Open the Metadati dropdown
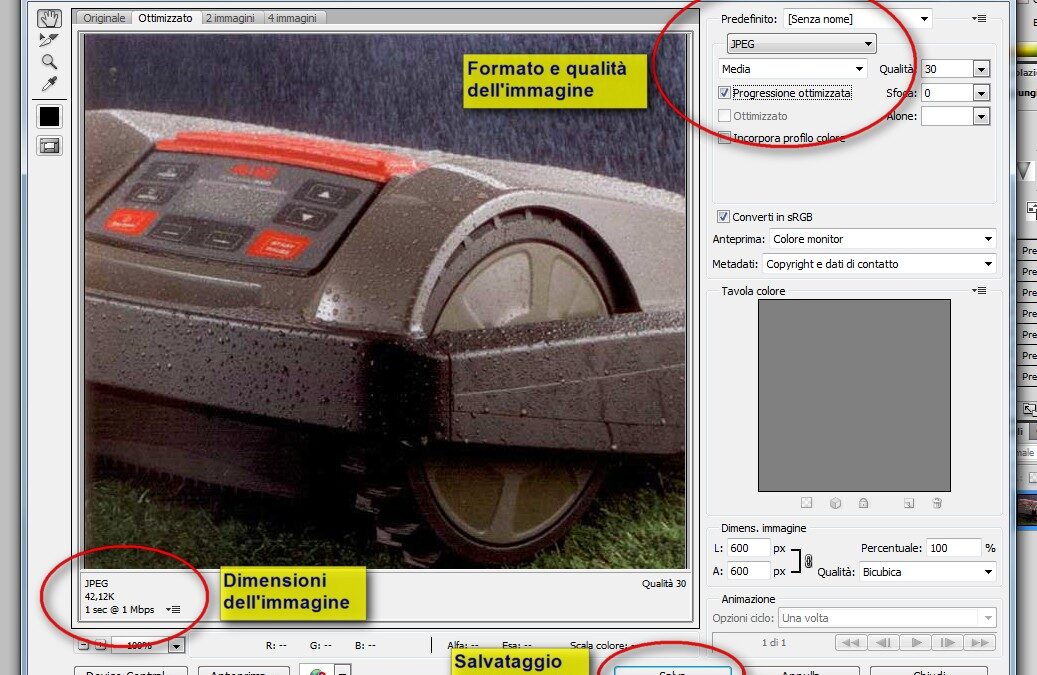The image size is (1037, 675). pyautogui.click(x=879, y=264)
